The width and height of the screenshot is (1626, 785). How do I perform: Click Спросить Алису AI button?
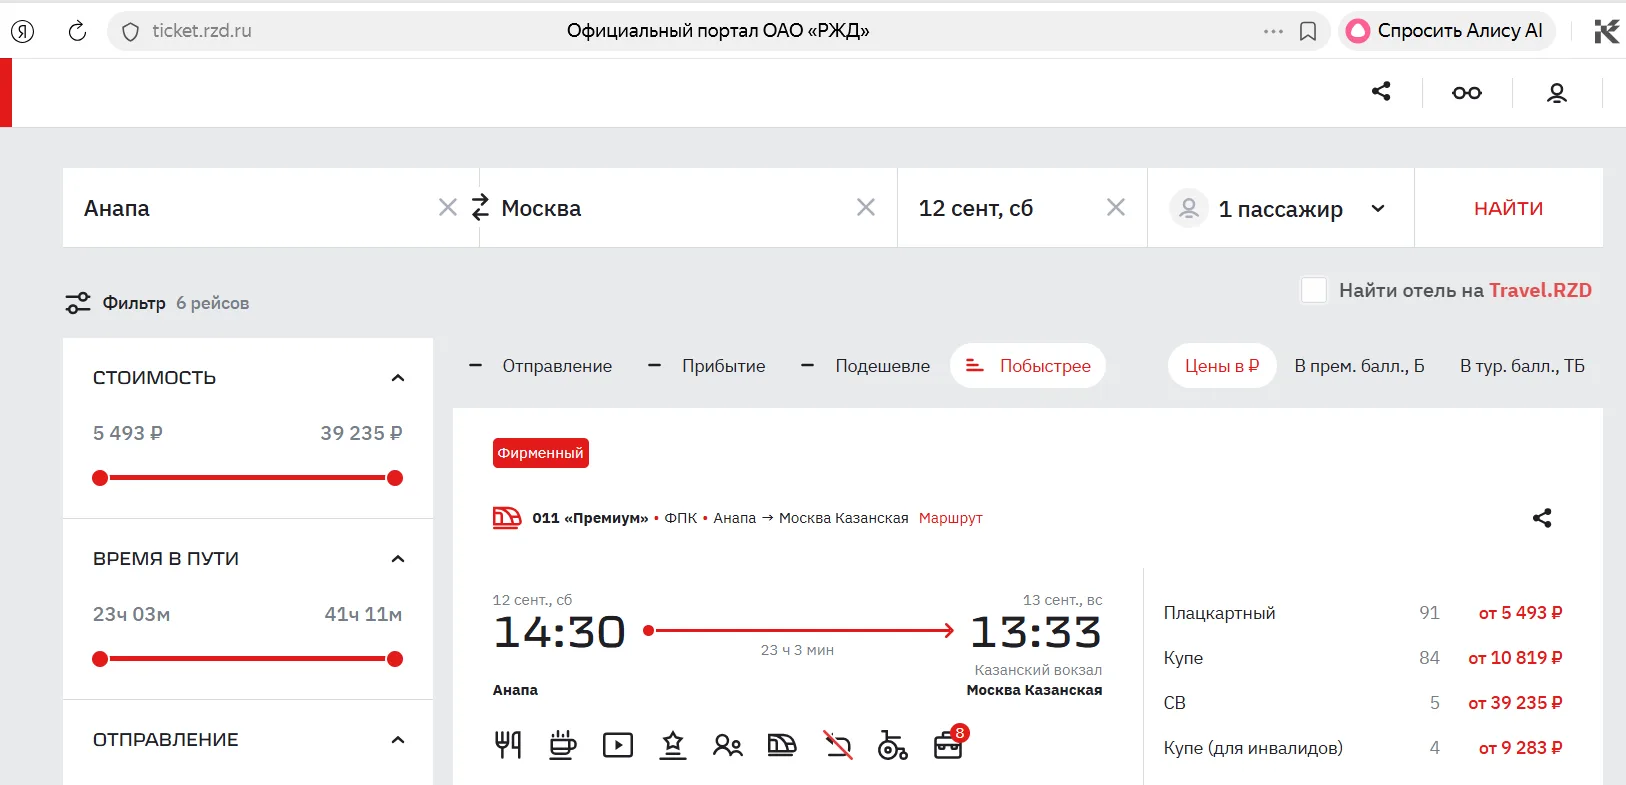1446,31
